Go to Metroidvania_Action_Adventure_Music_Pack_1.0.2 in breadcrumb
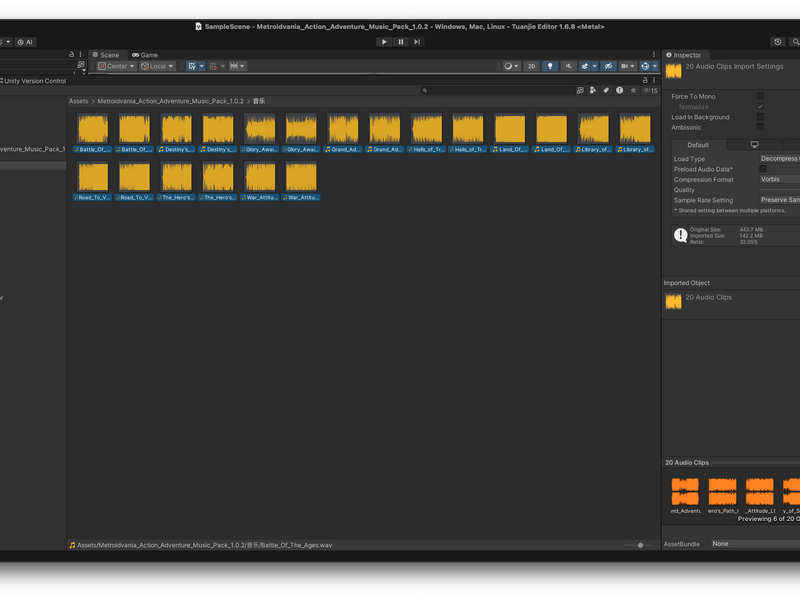Image resolution: width=800 pixels, height=600 pixels. coord(170,101)
